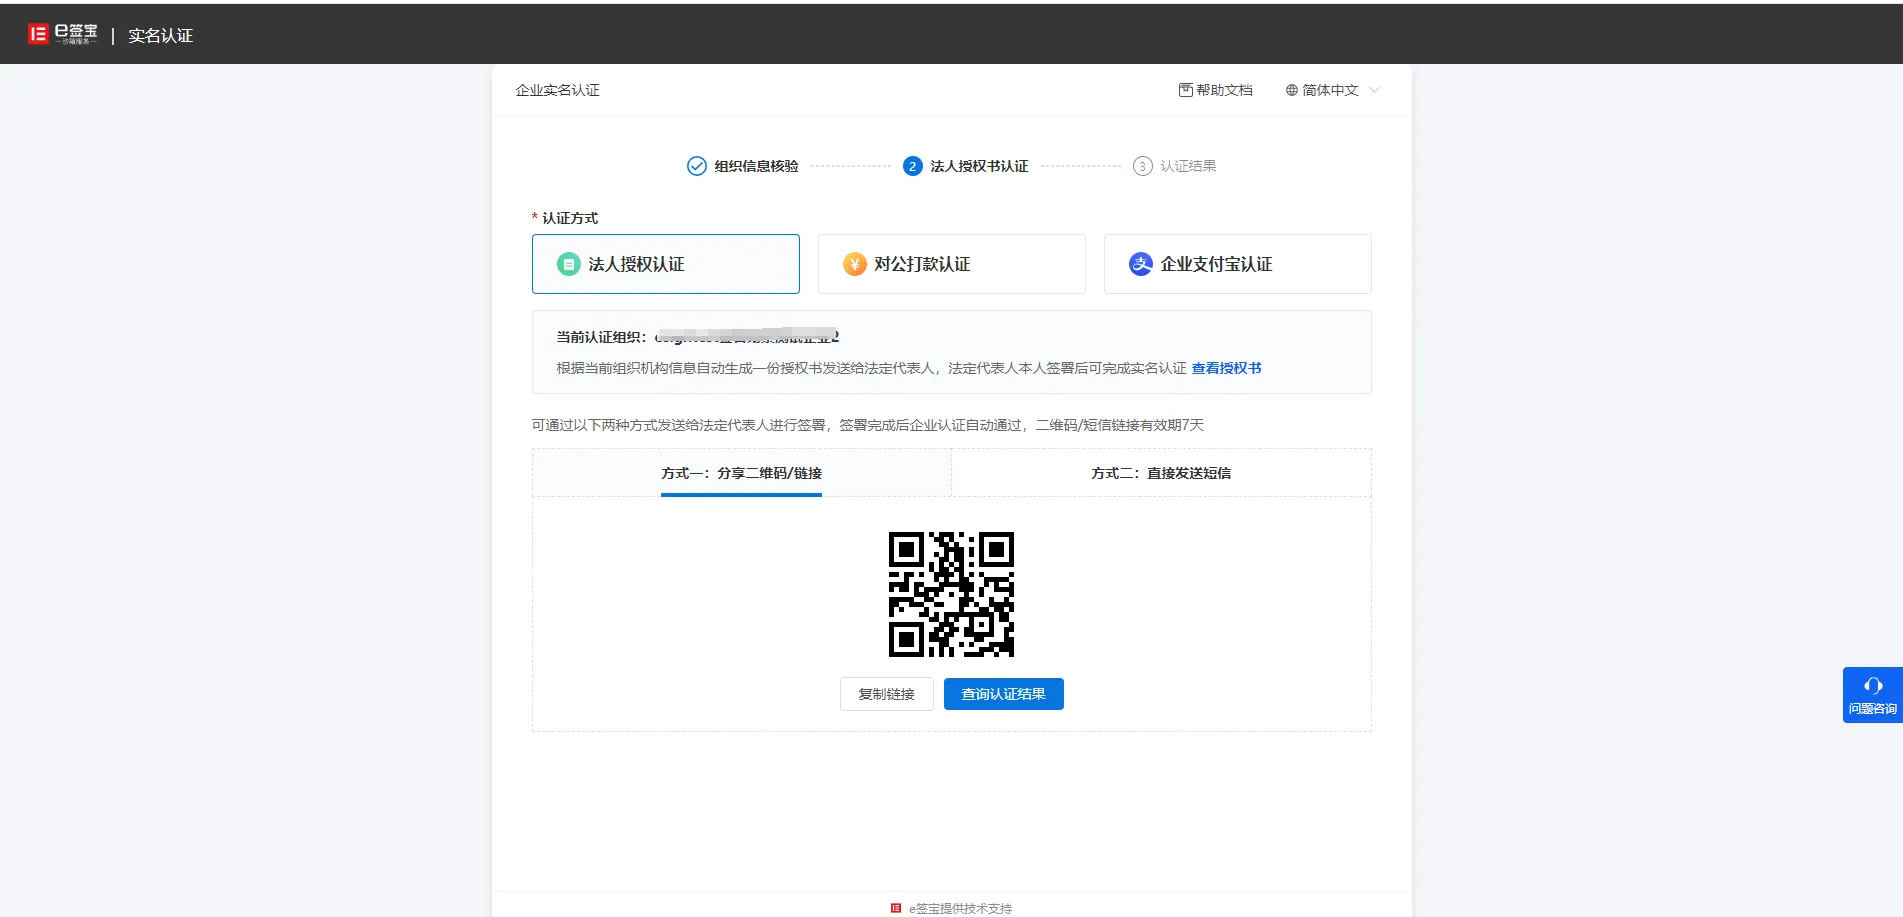
Task: Select the 法人授权认证 method card
Action: point(665,264)
